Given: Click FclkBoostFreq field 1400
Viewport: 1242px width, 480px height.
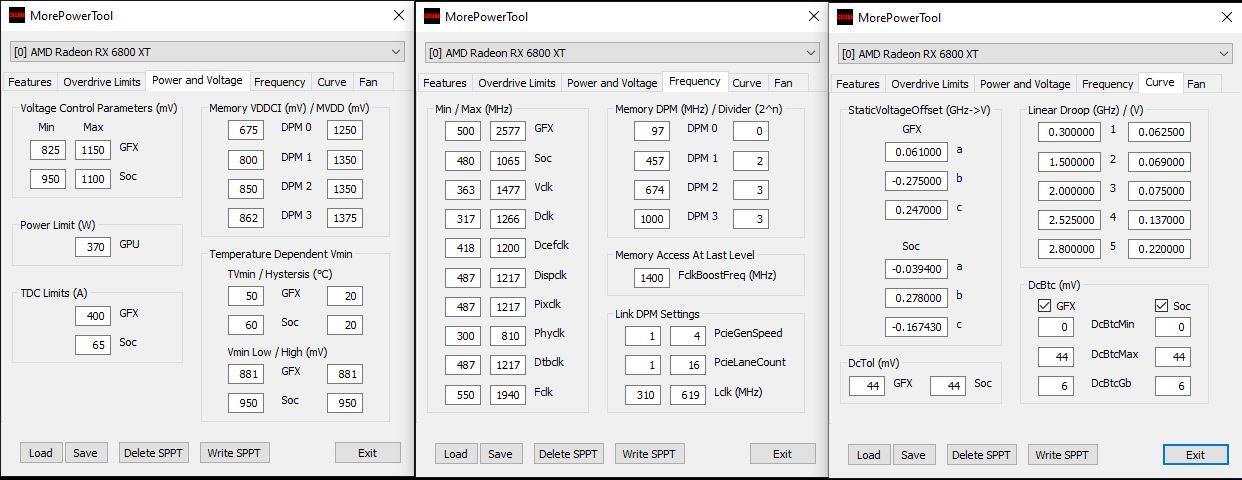Looking at the screenshot, I should click(652, 278).
